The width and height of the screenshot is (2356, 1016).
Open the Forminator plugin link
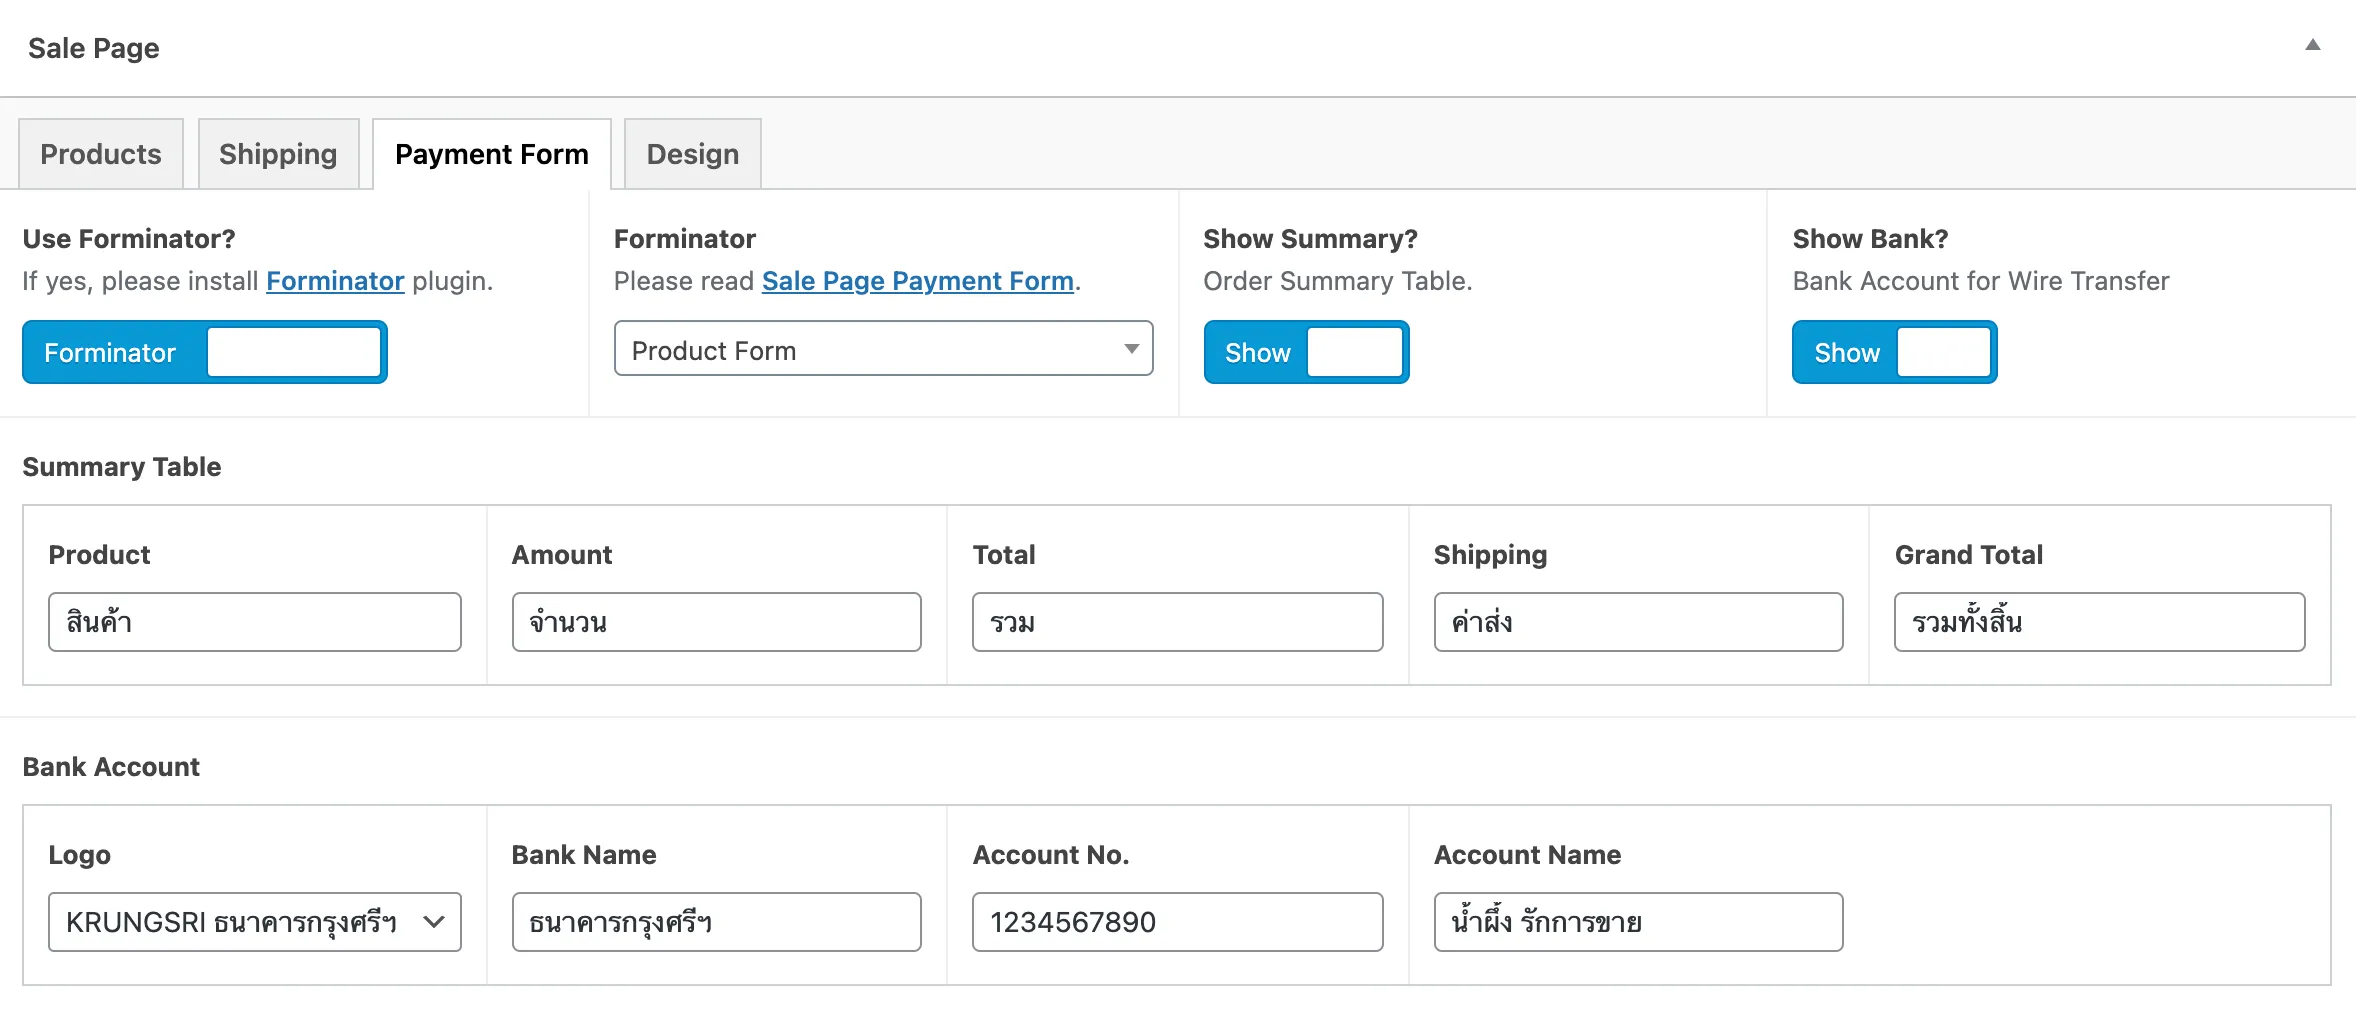pos(335,281)
